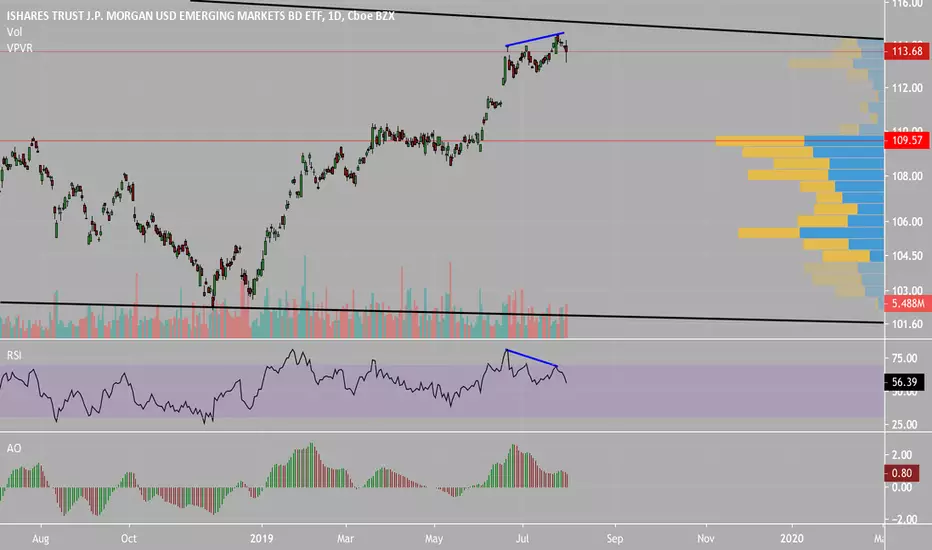Click the 25.00 RSI axis label

pos(905,425)
